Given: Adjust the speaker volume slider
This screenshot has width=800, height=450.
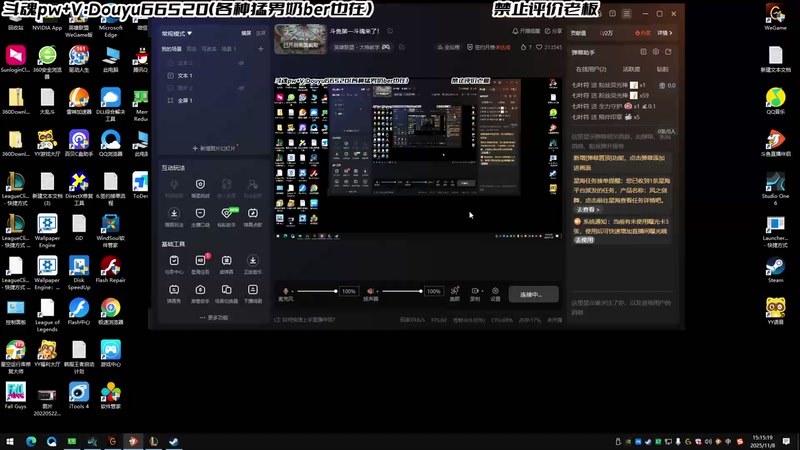Looking at the screenshot, I should [403, 291].
